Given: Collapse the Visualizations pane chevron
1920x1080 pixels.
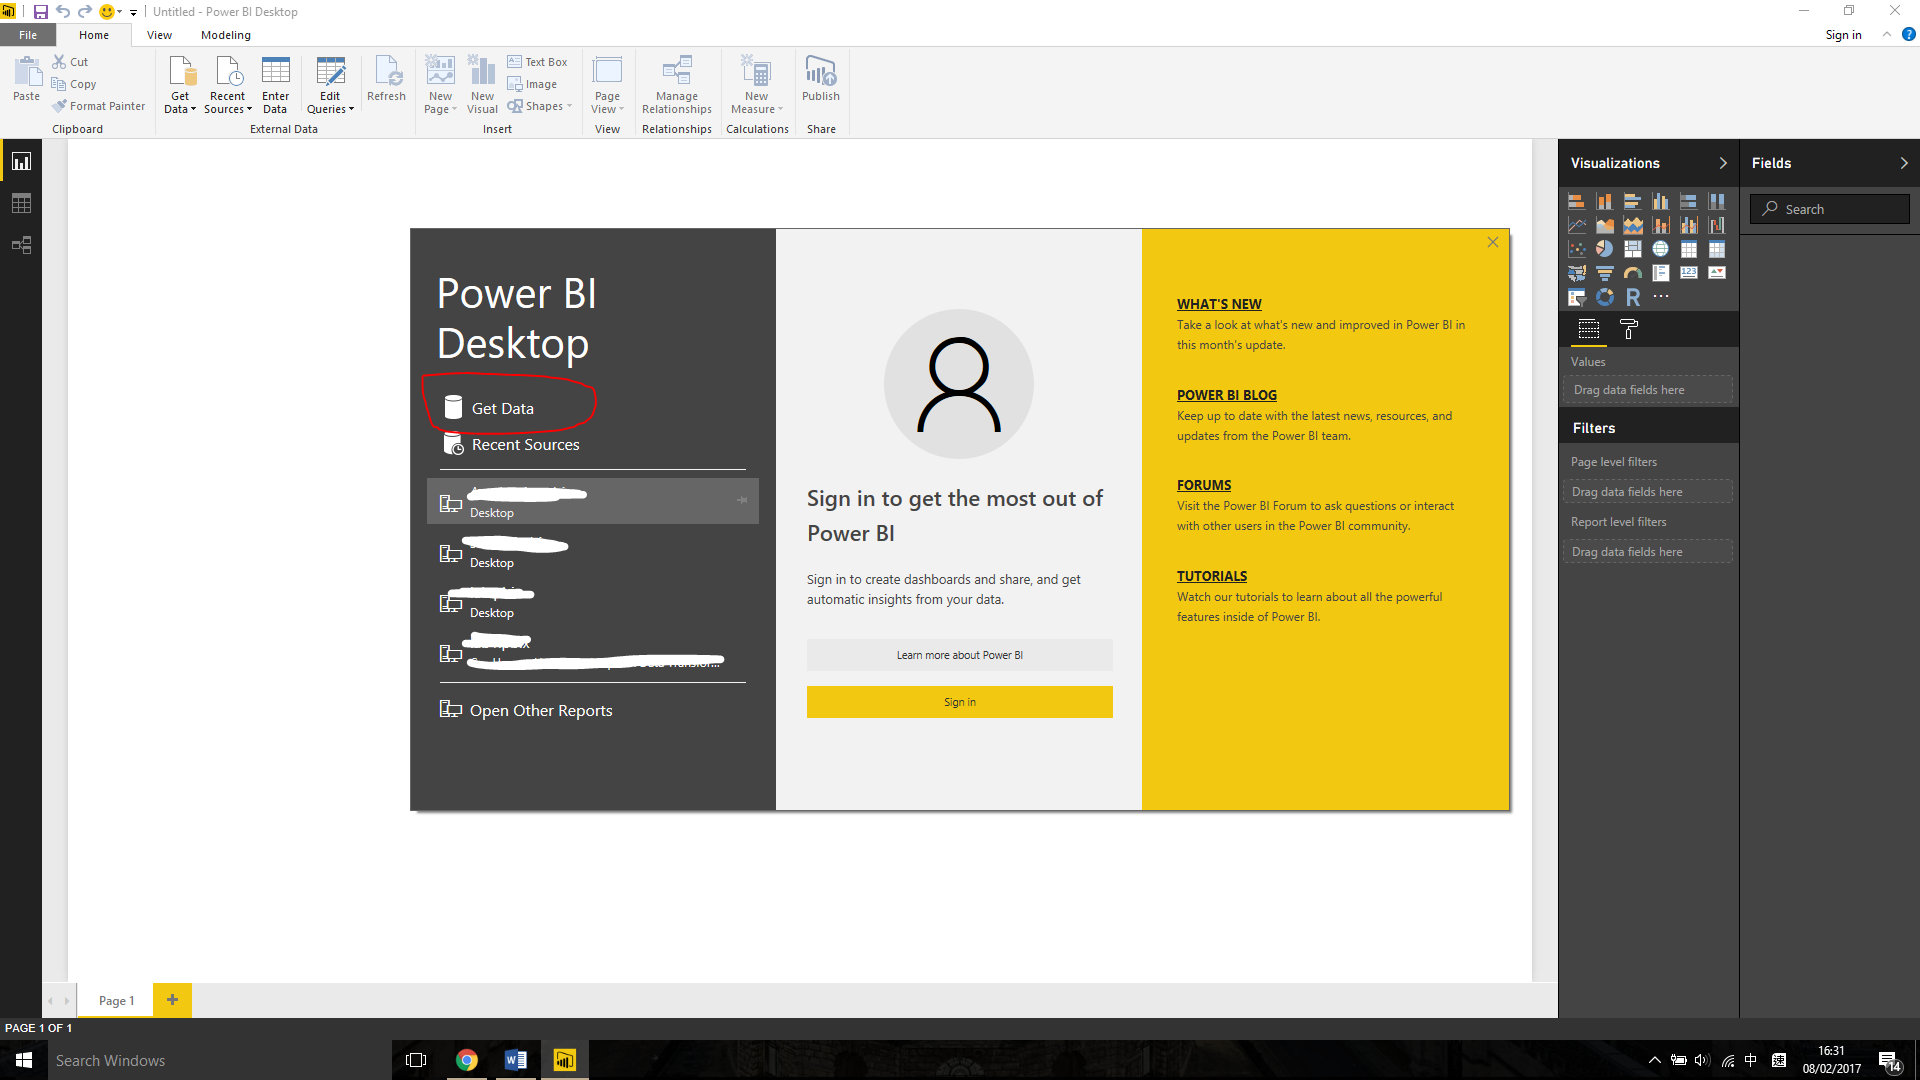Looking at the screenshot, I should pyautogui.click(x=1722, y=163).
